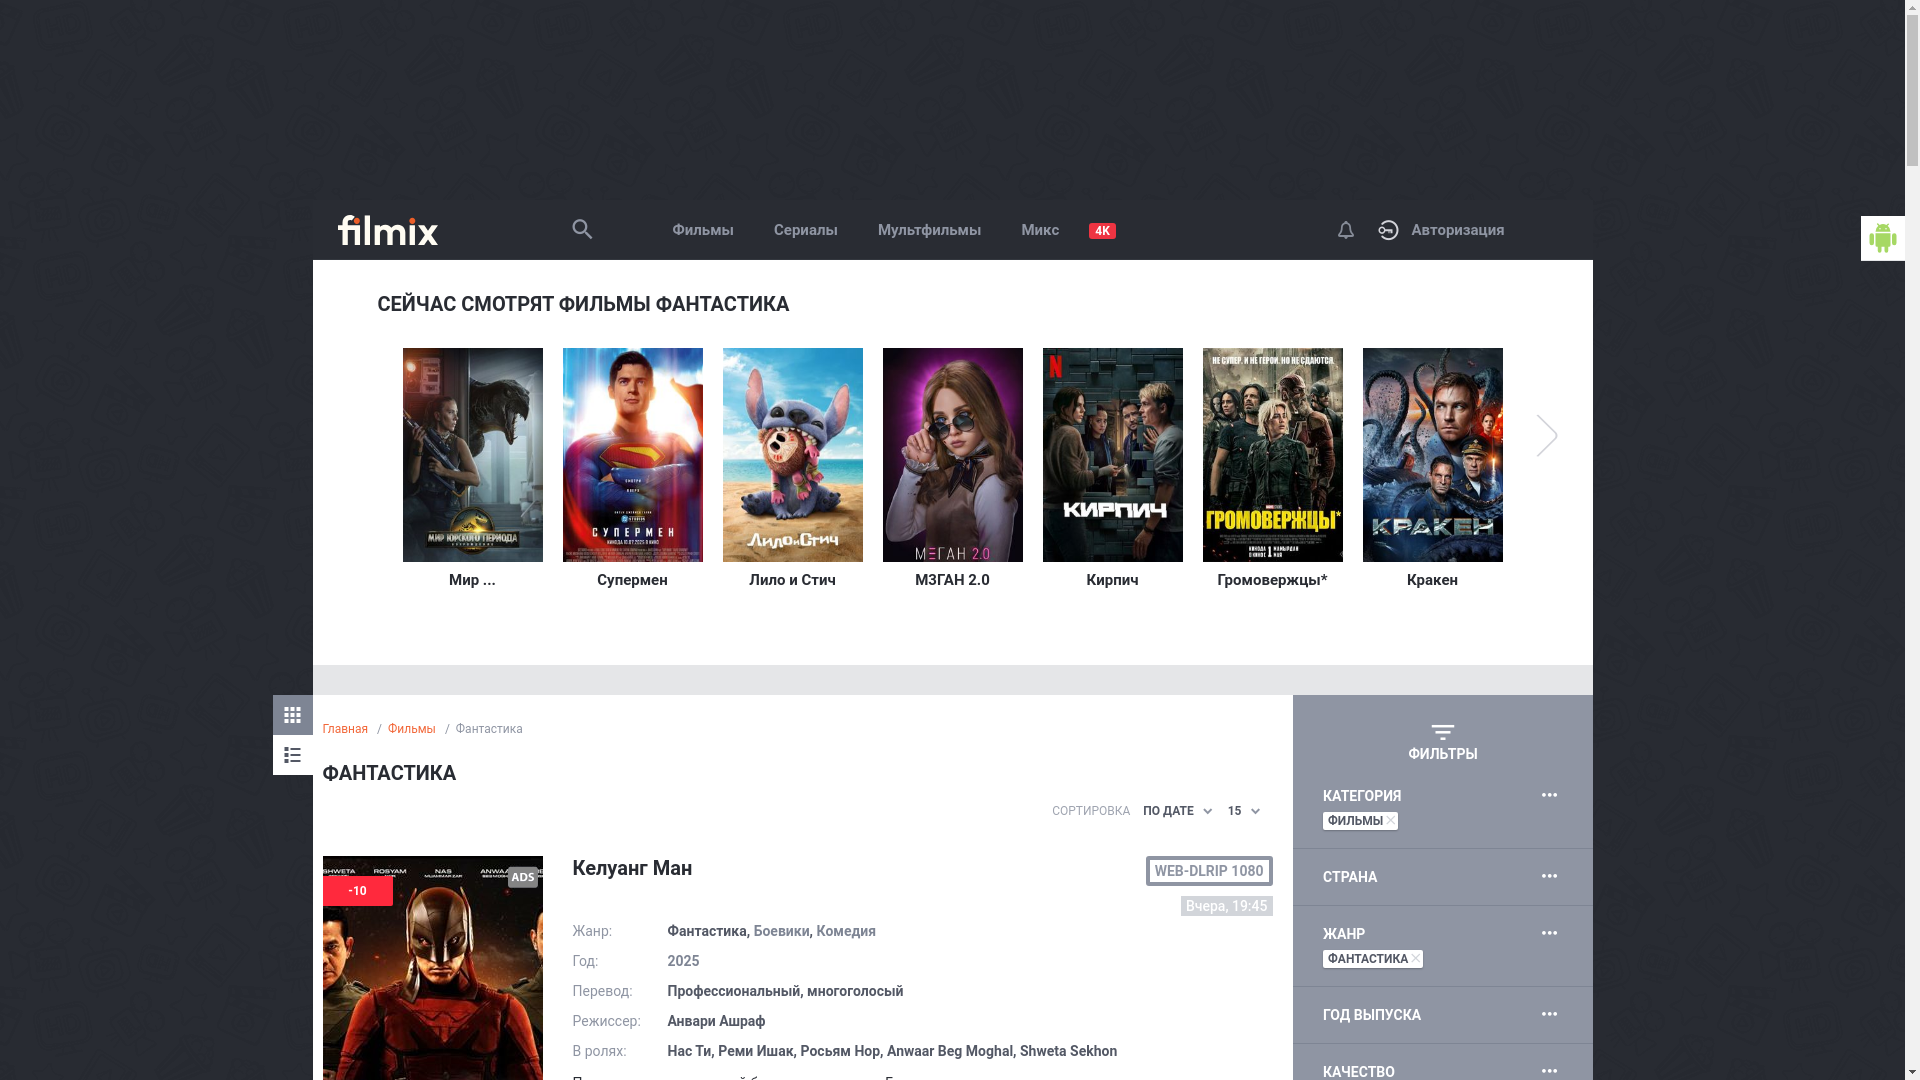Click actor Реми Ишак

coord(755,1051)
